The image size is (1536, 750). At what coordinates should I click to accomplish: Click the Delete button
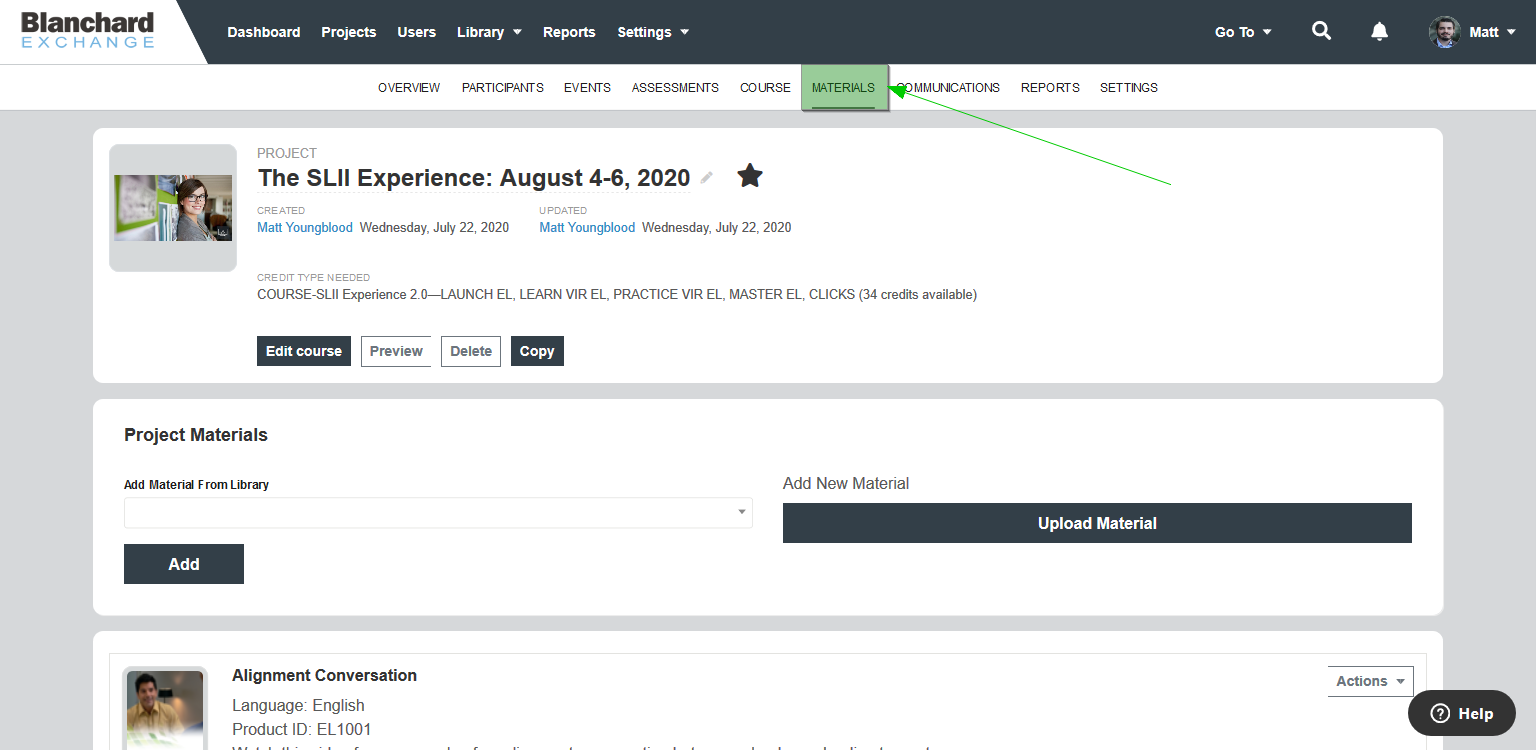click(471, 351)
